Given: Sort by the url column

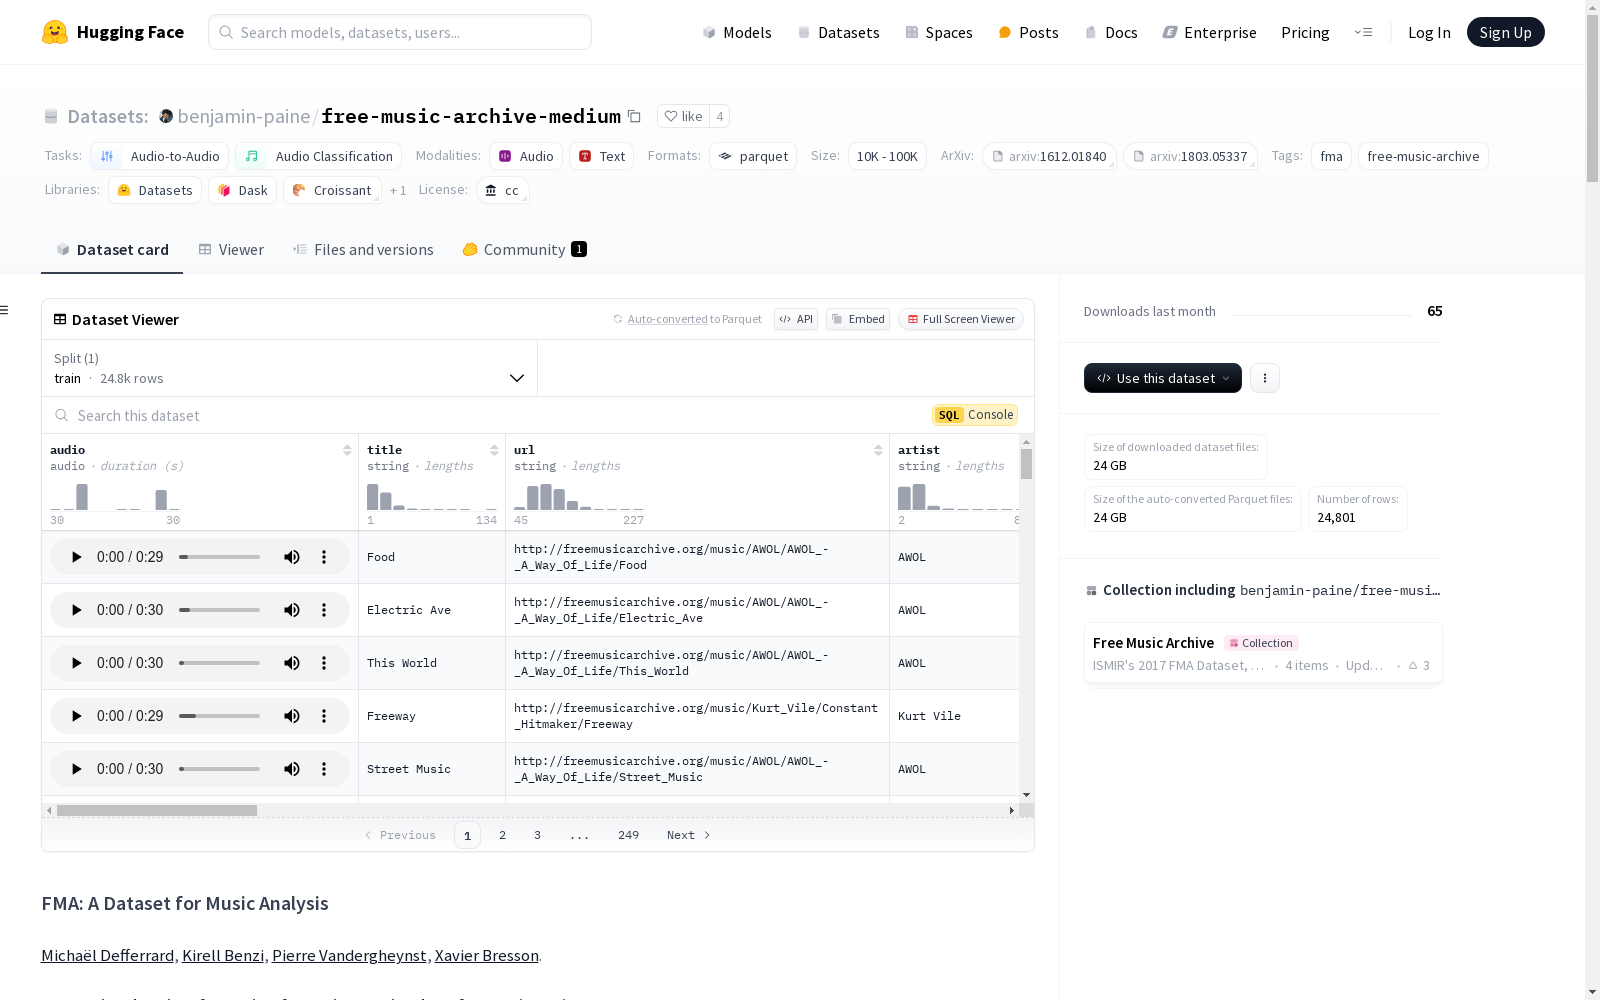Looking at the screenshot, I should [878, 450].
